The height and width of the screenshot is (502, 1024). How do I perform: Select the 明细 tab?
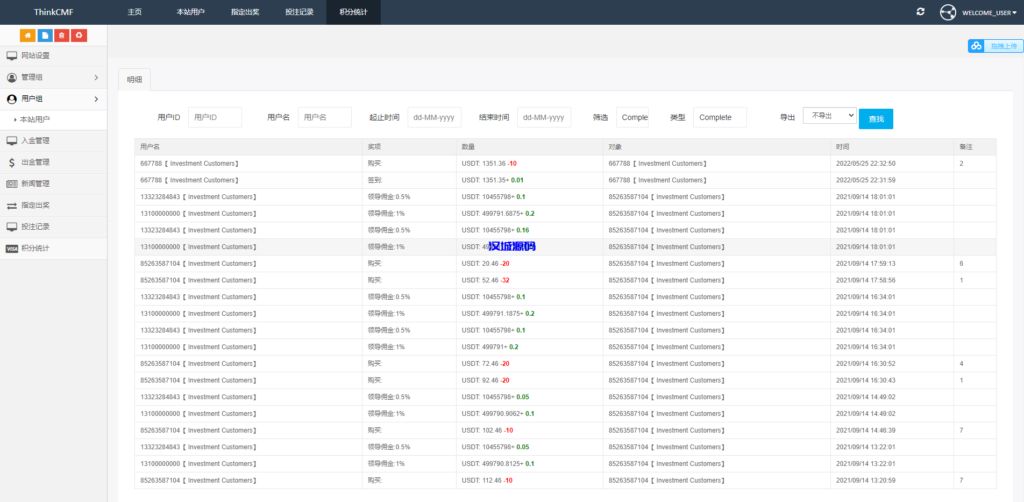(x=135, y=79)
